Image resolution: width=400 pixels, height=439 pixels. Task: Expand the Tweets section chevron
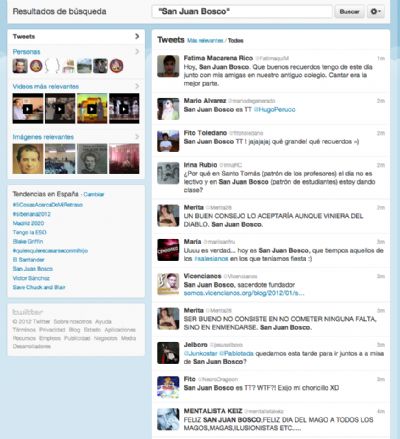tap(137, 36)
